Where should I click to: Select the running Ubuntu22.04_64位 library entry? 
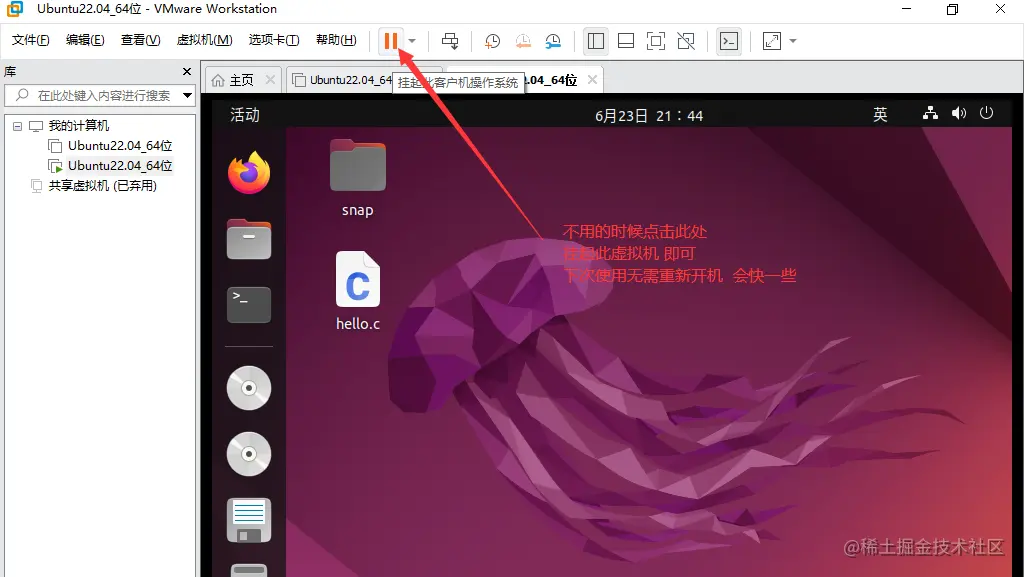pyautogui.click(x=120, y=166)
